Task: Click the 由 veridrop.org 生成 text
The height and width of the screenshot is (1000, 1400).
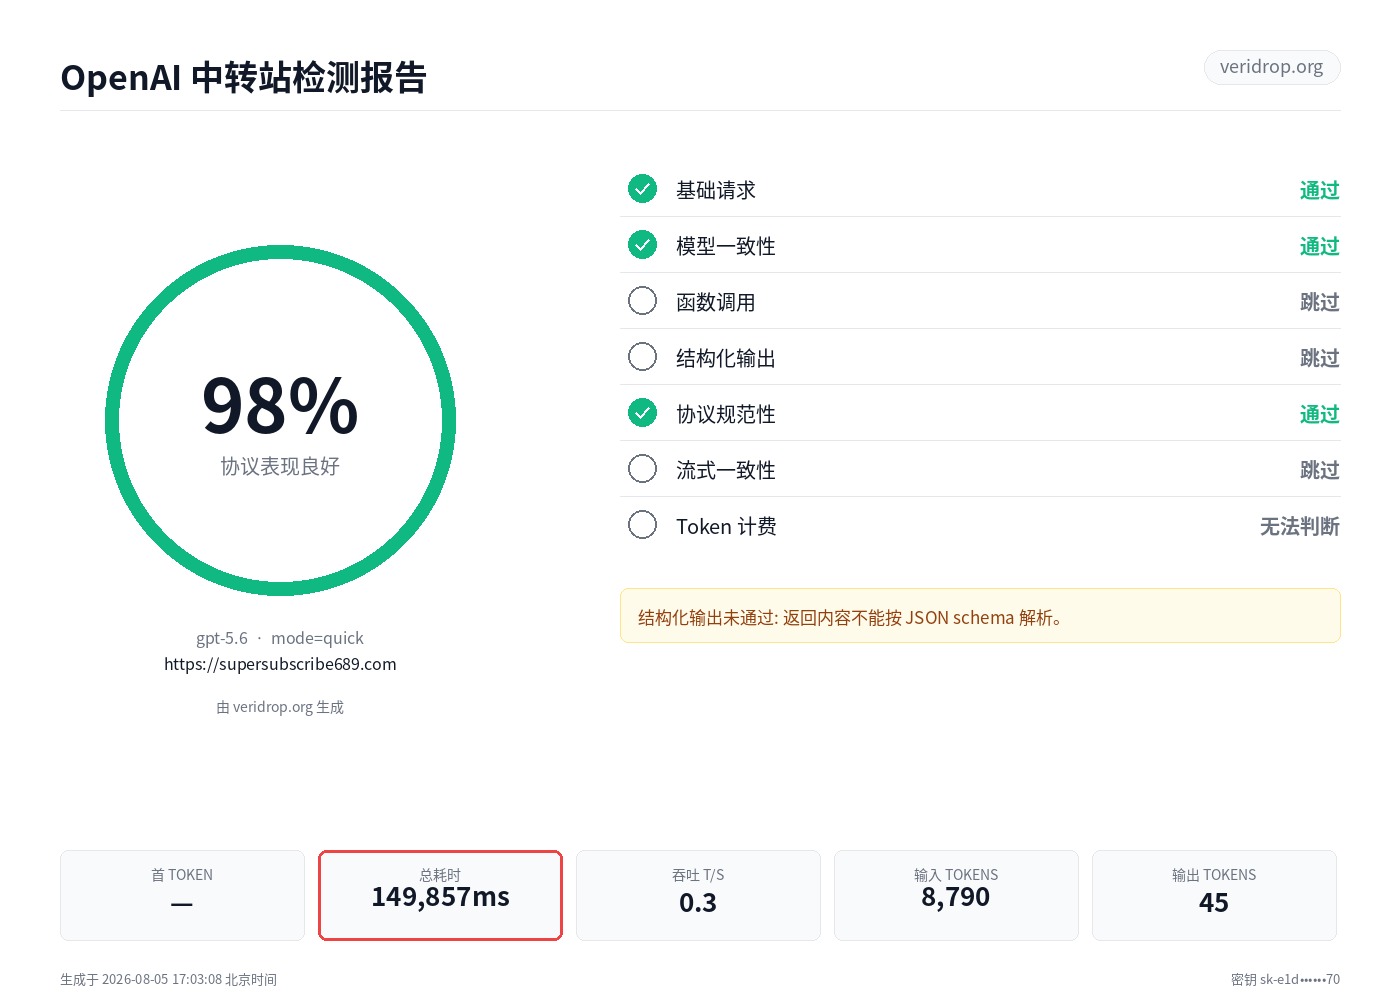Action: point(280,707)
